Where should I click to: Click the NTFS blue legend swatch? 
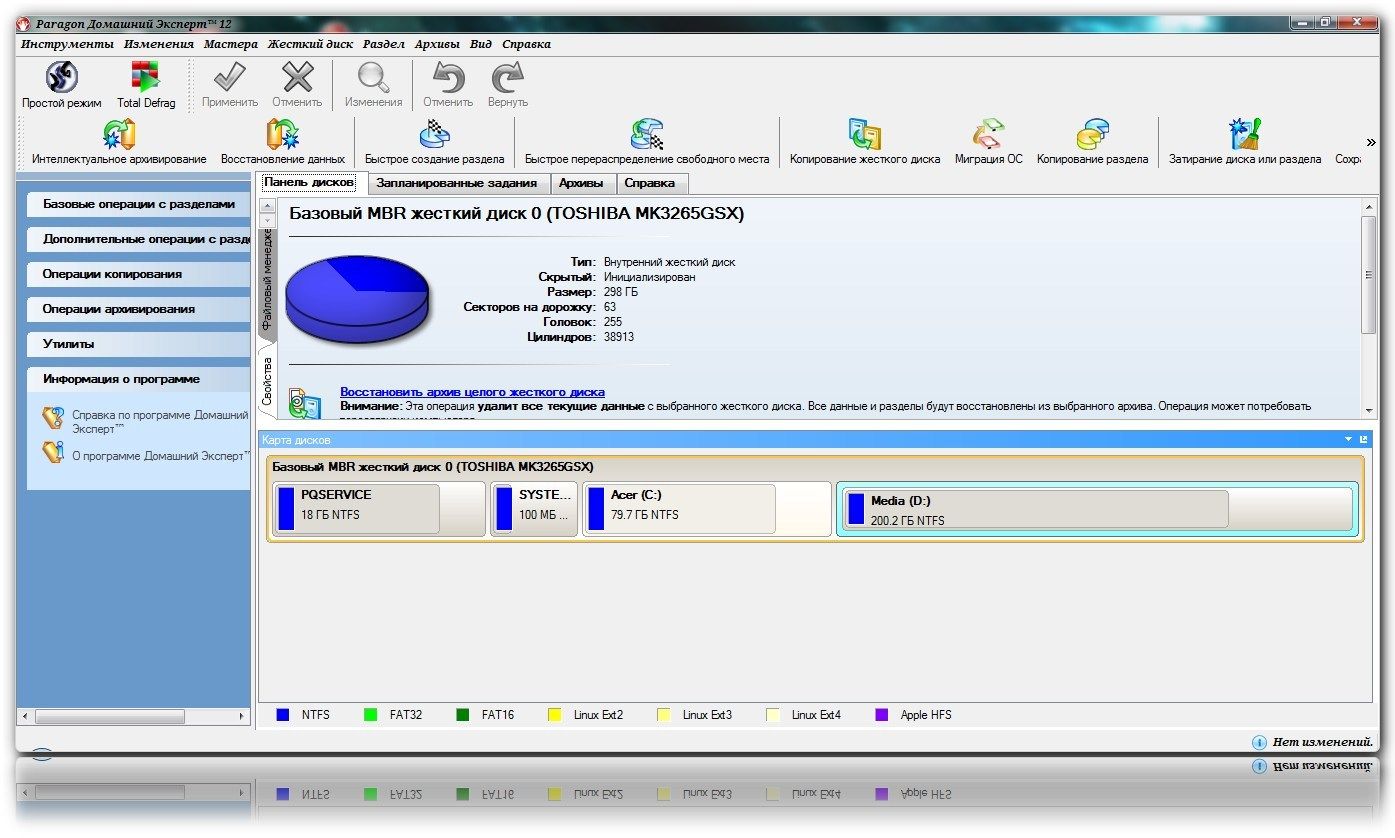tap(283, 715)
